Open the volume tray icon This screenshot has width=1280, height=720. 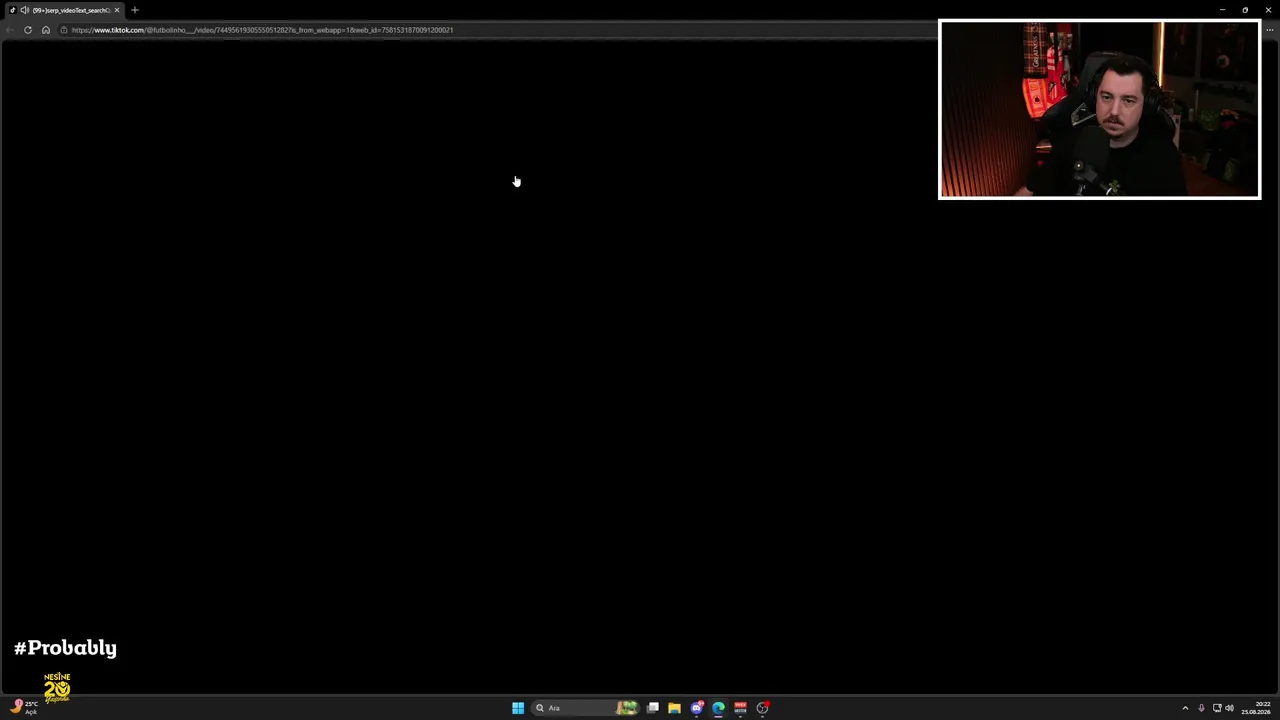[x=1229, y=708]
